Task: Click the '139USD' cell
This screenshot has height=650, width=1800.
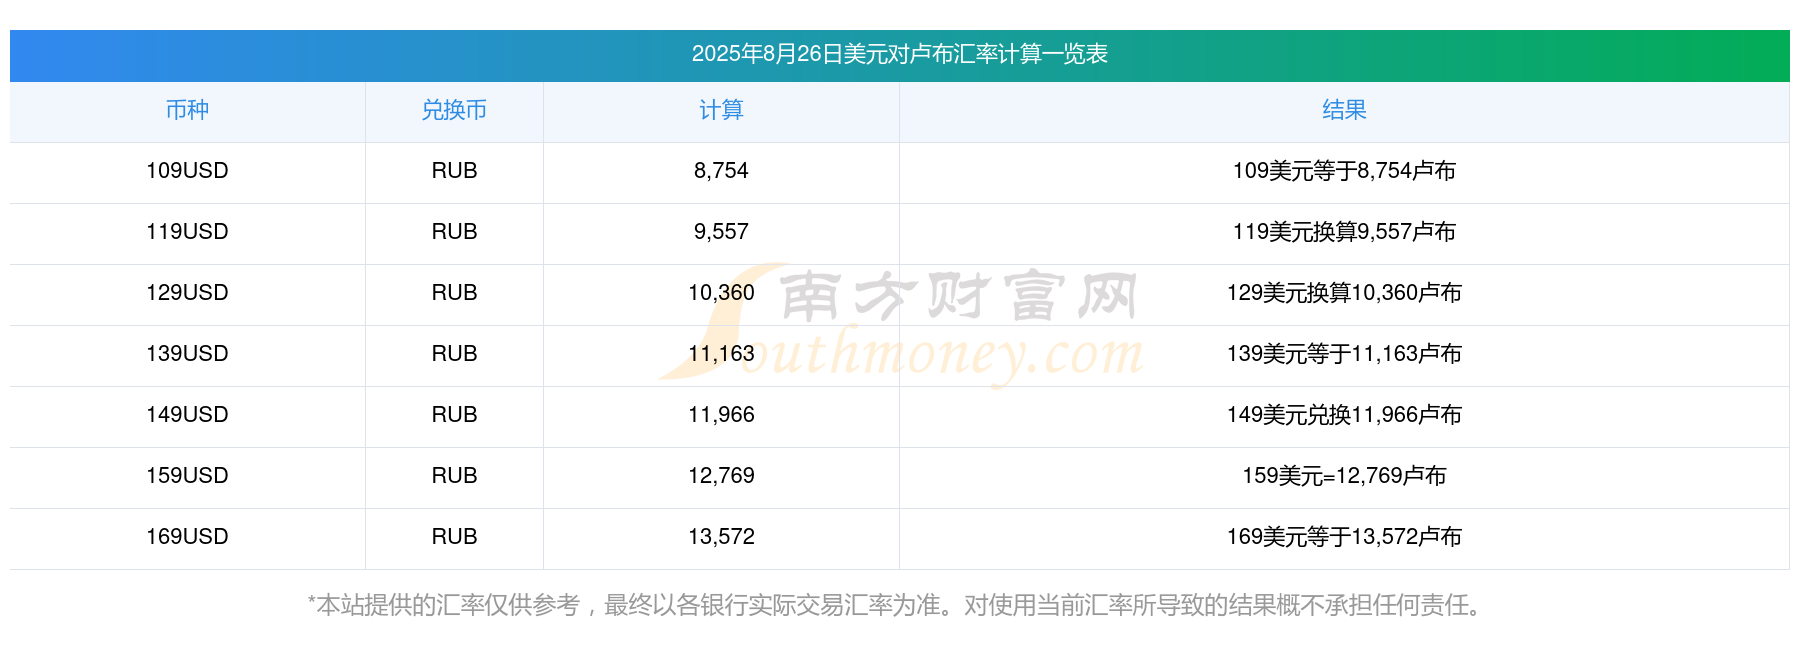Action: point(187,354)
